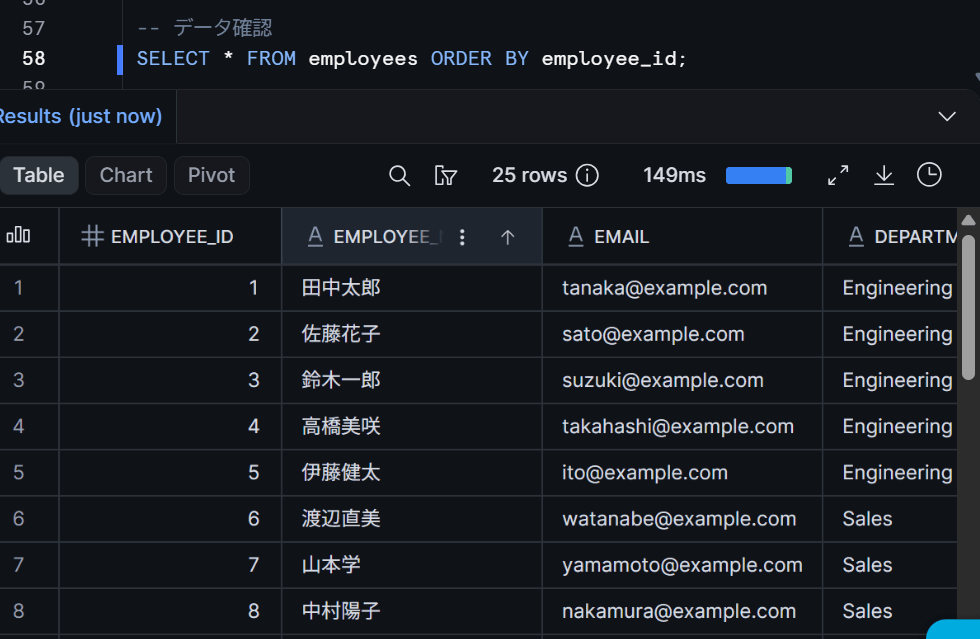Open the results search magnifier icon
Screen dimensions: 980x639
399,176
